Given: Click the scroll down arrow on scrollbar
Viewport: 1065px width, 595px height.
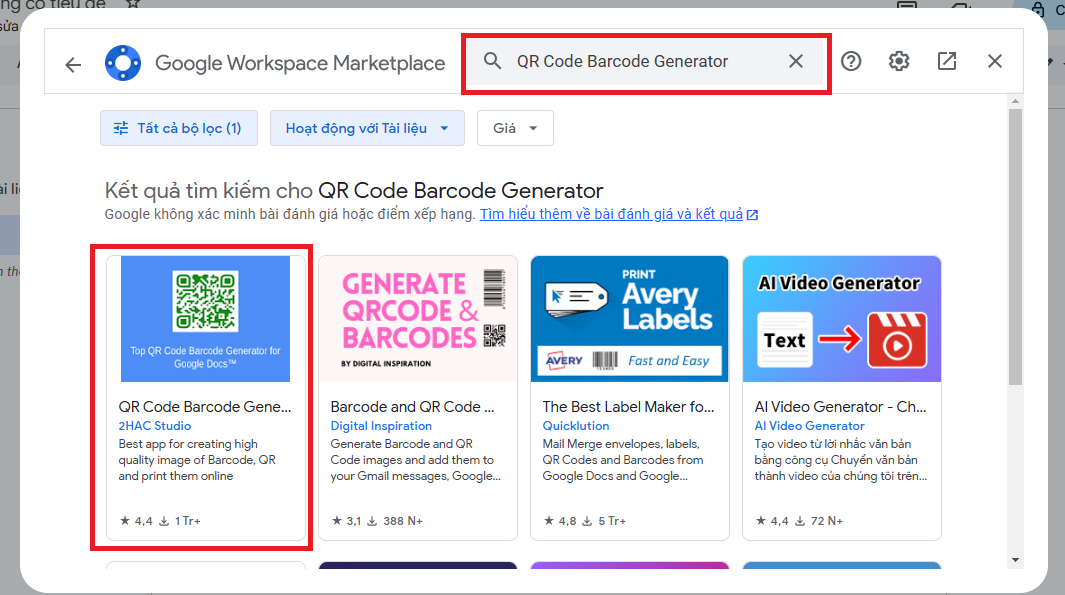Looking at the screenshot, I should (x=1015, y=559).
